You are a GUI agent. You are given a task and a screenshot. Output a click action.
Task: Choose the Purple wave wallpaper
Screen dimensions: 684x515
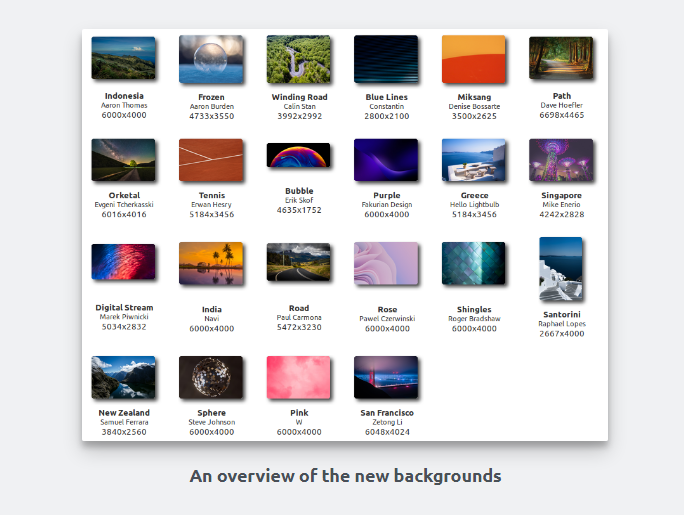(386, 160)
